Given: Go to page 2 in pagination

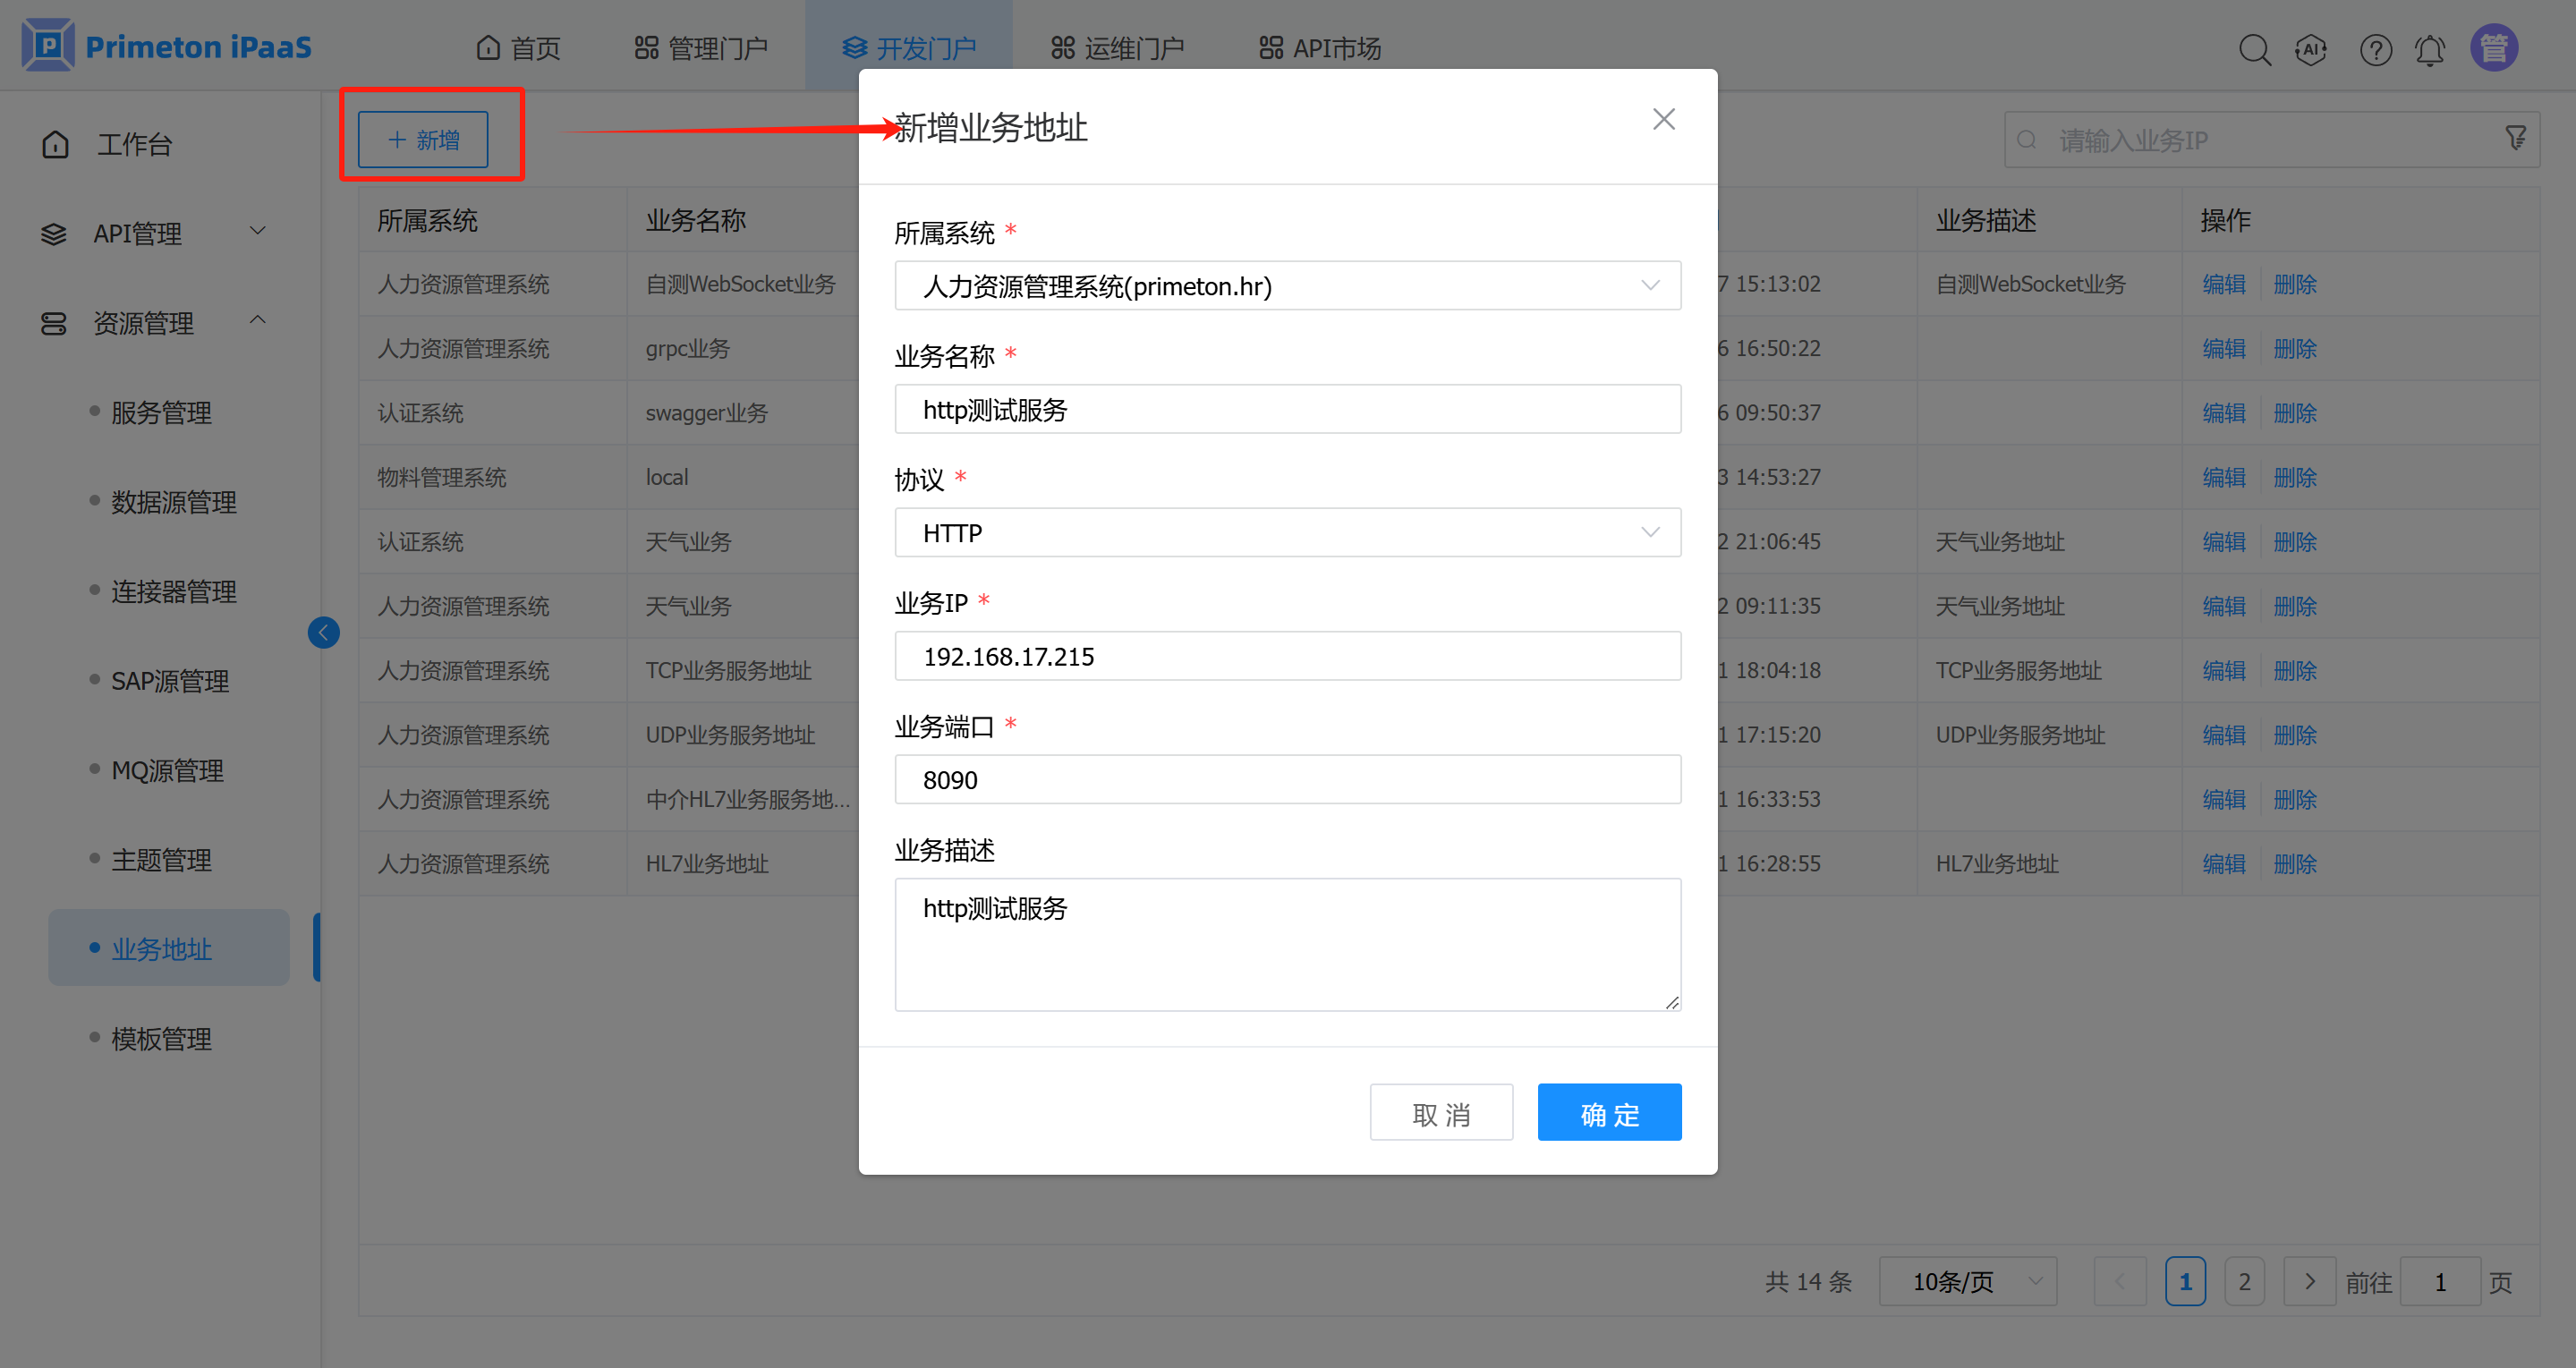Looking at the screenshot, I should click(2244, 1282).
